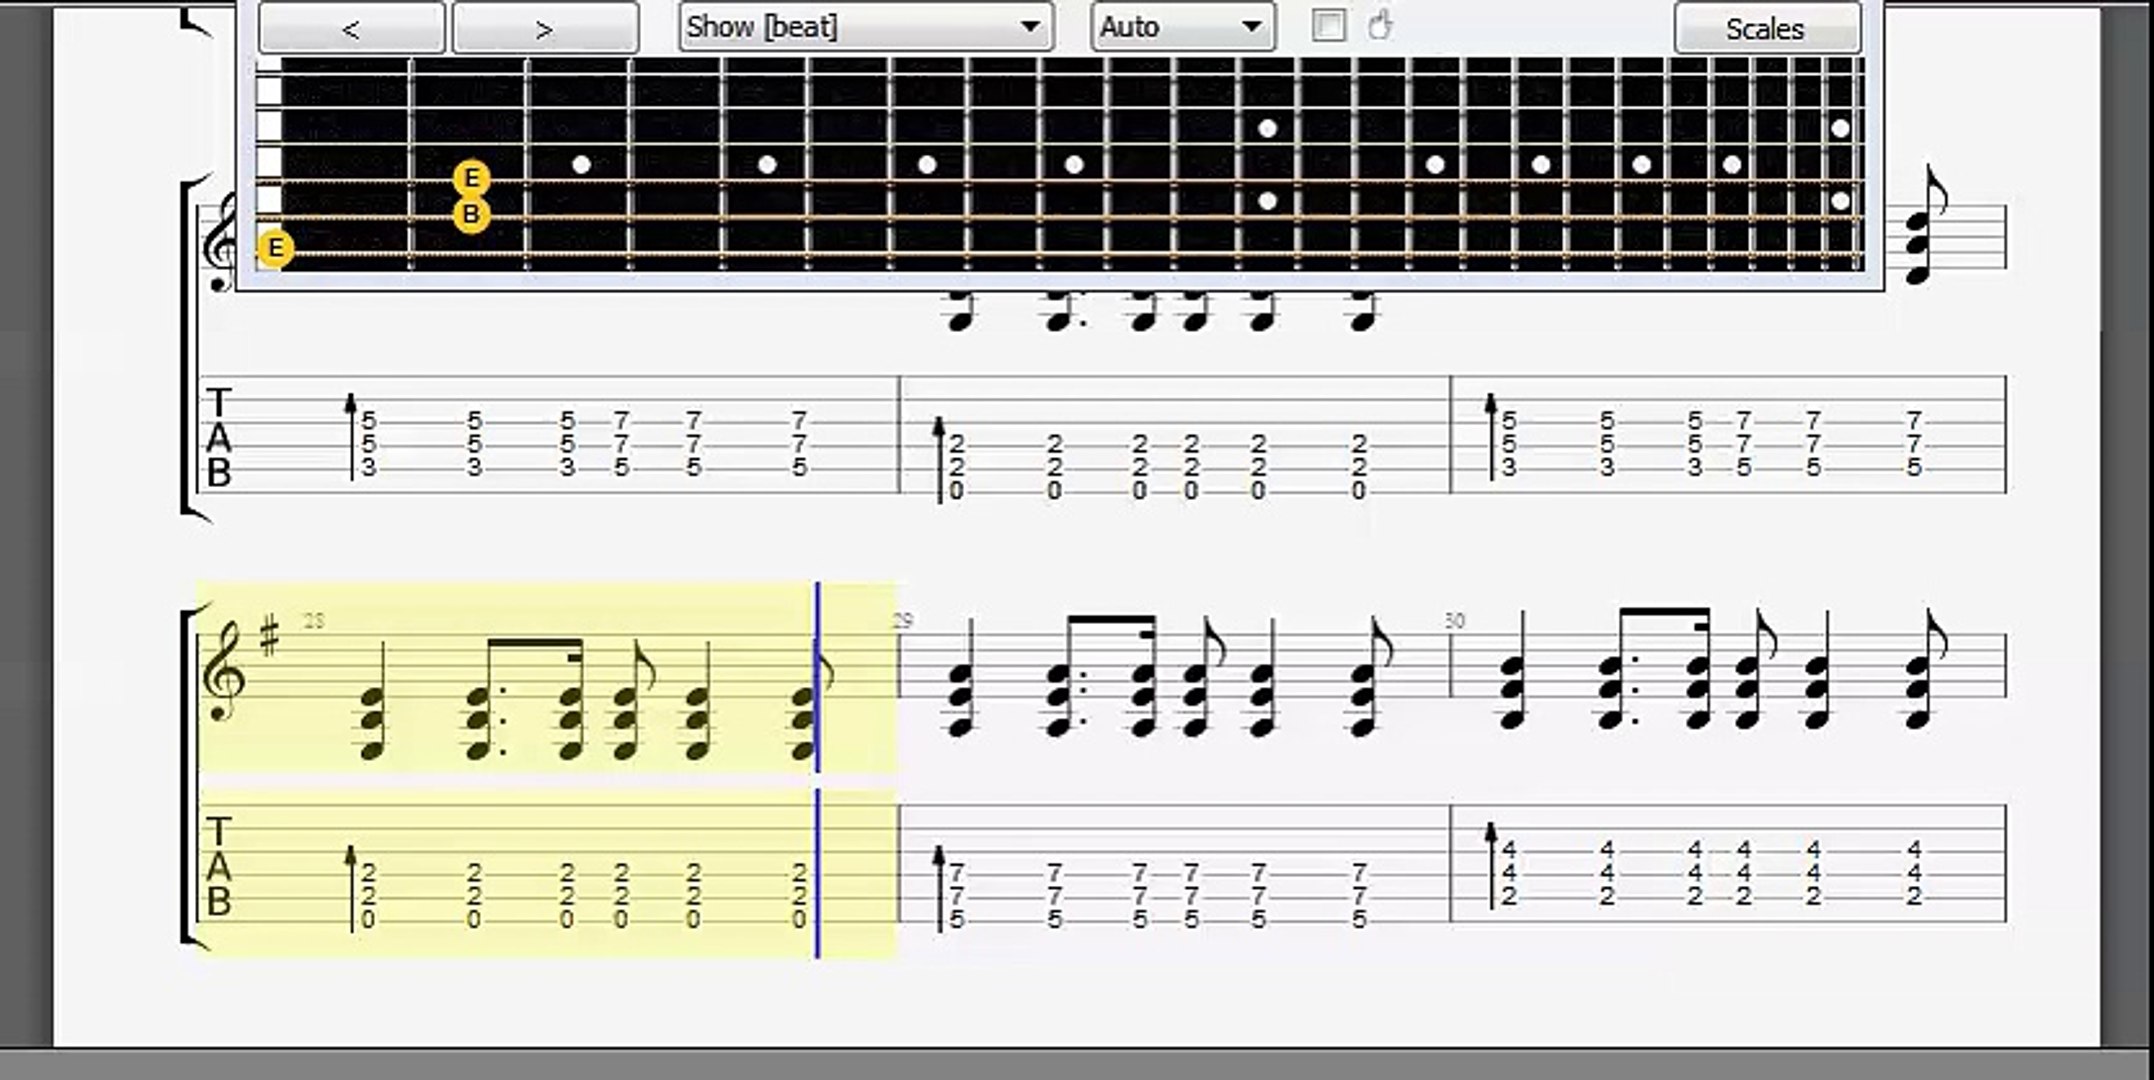Click the yellow B note marker on fretboard
Viewport: 2154px width, 1080px height.
(x=471, y=214)
